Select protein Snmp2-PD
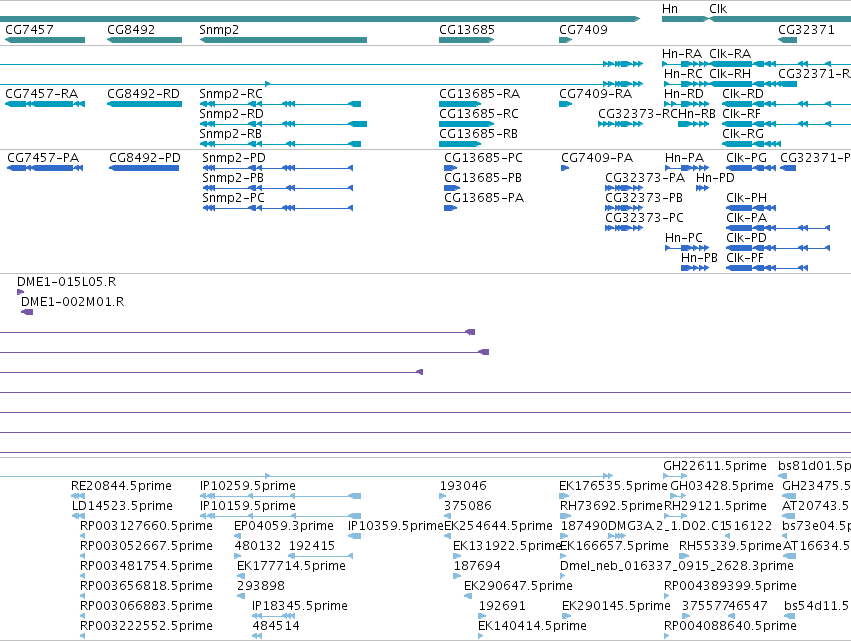This screenshot has width=851, height=641. (x=234, y=158)
